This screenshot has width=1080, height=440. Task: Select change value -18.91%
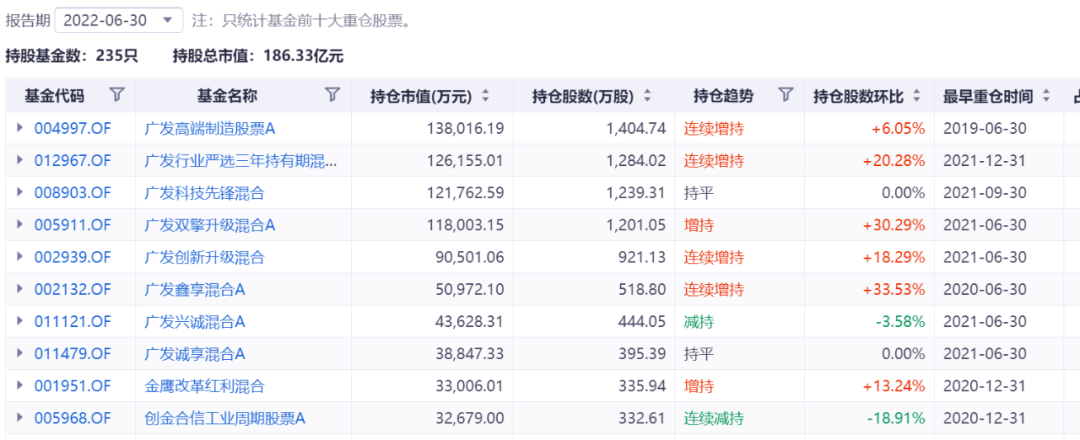tap(894, 418)
